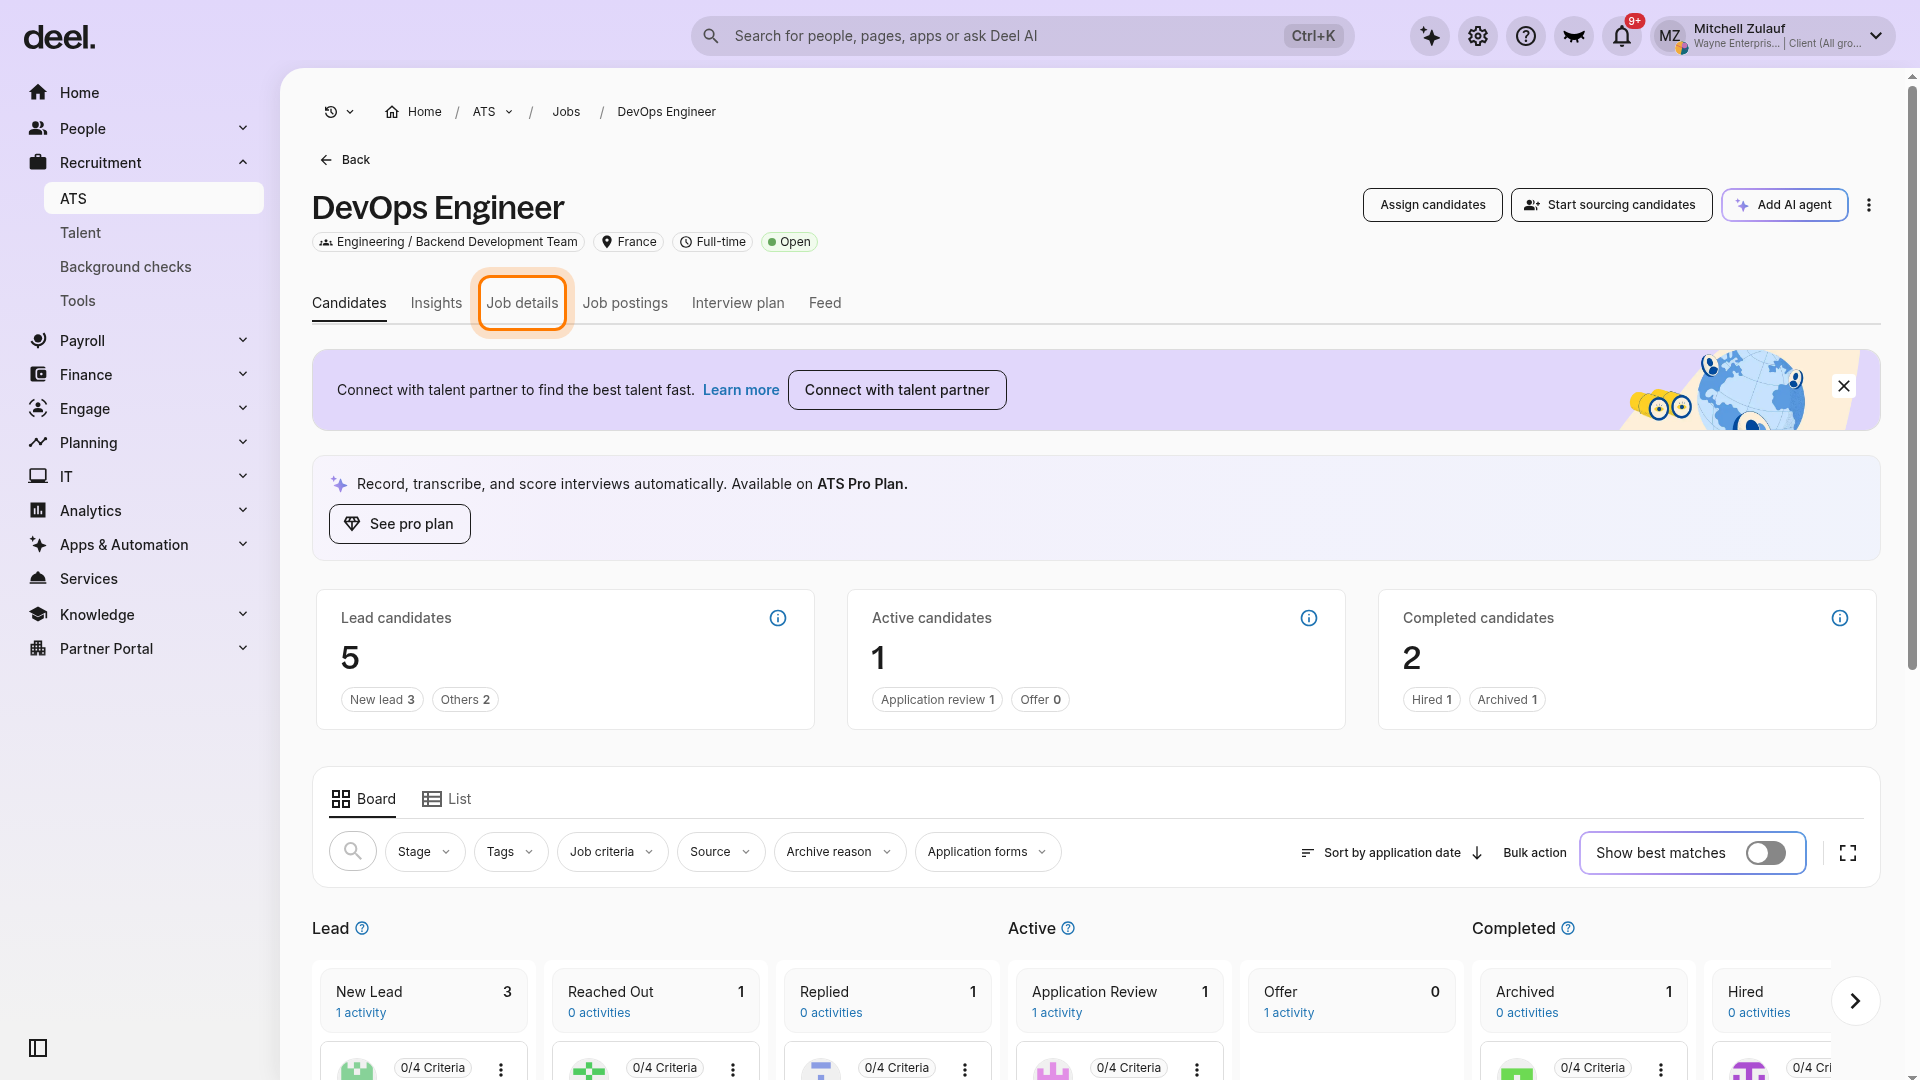Select Talent in the sidebar

click(x=154, y=233)
